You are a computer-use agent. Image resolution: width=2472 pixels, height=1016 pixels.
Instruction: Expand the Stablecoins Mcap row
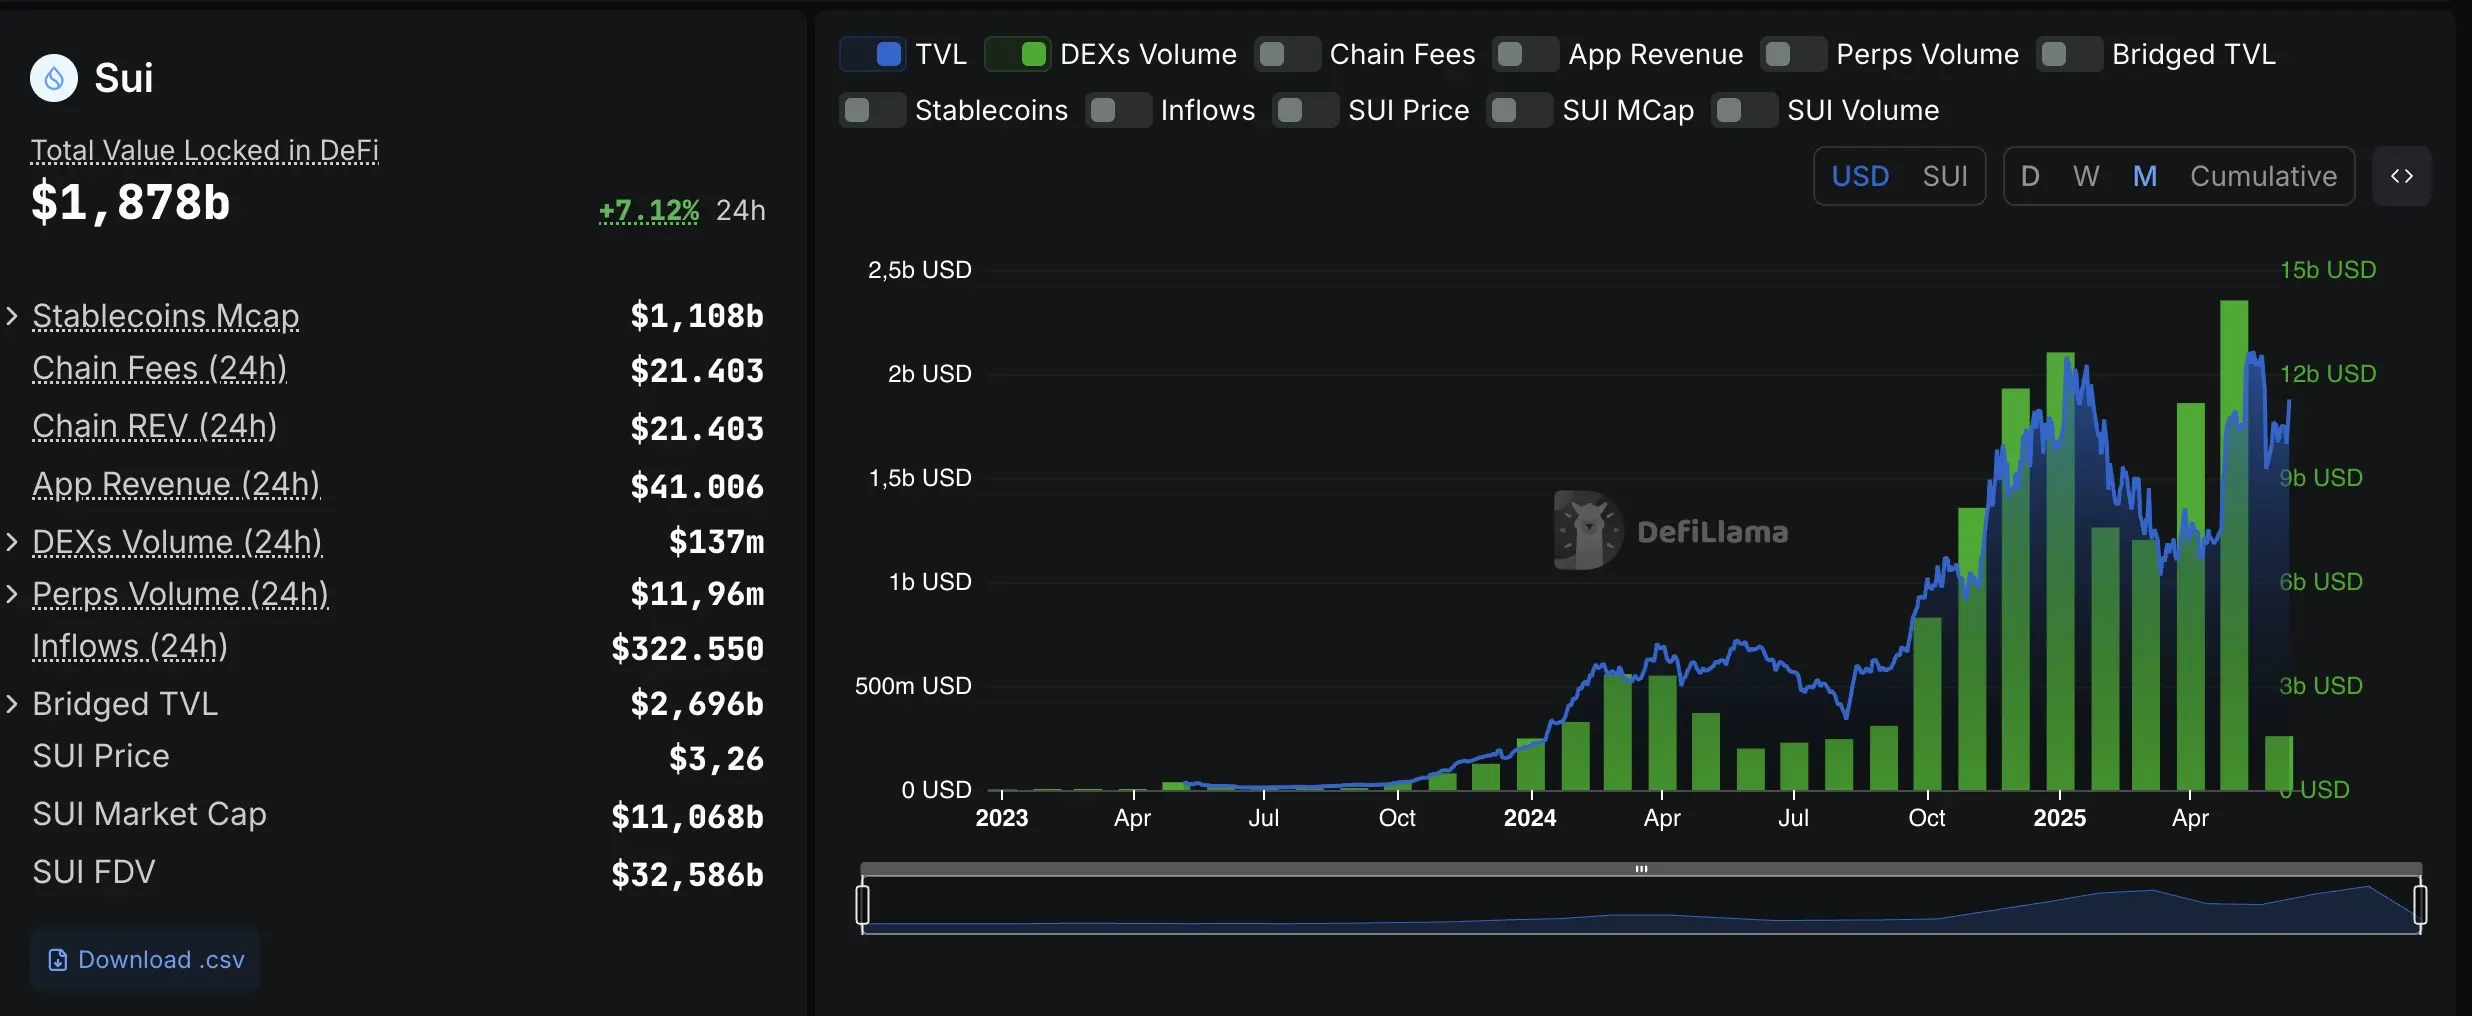coord(12,316)
